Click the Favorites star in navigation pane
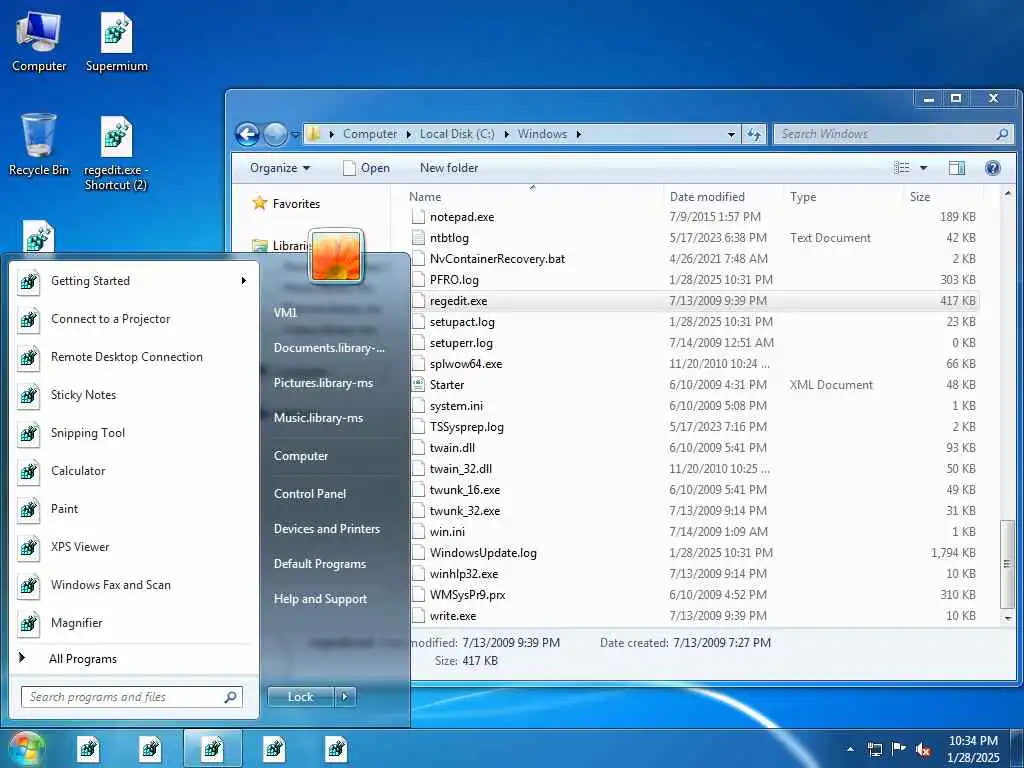 click(260, 203)
